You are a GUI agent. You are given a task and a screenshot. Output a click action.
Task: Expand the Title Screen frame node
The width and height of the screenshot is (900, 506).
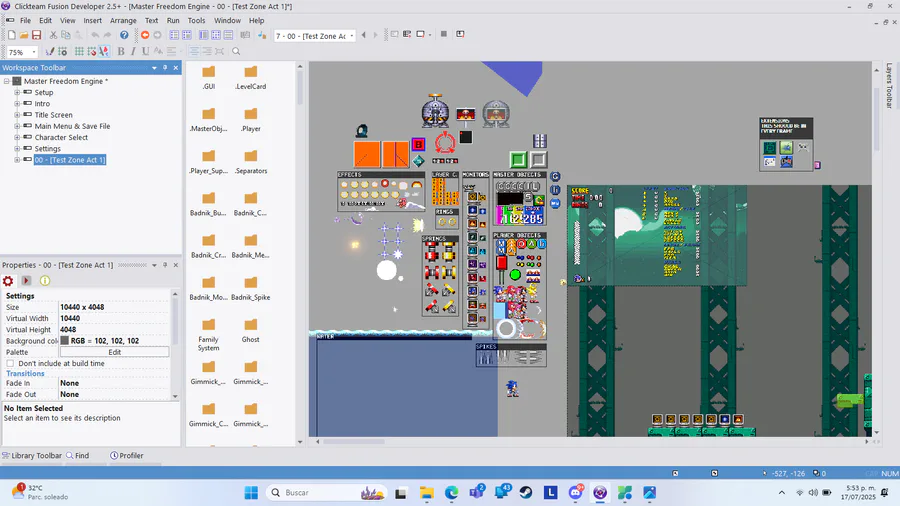(17, 115)
